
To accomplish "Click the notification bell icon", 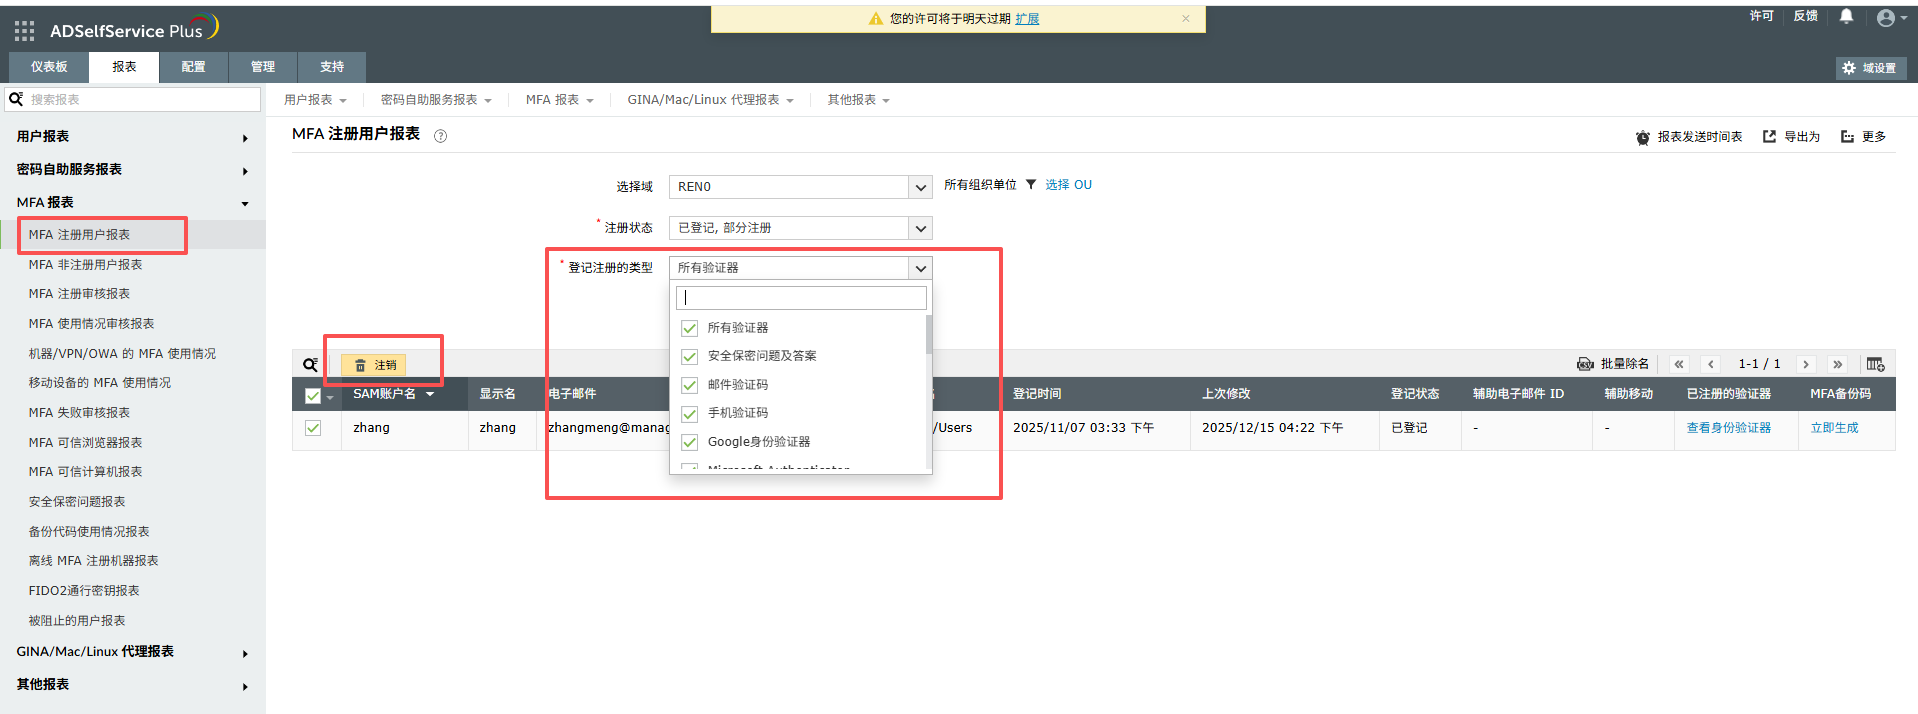I will tap(1846, 16).
